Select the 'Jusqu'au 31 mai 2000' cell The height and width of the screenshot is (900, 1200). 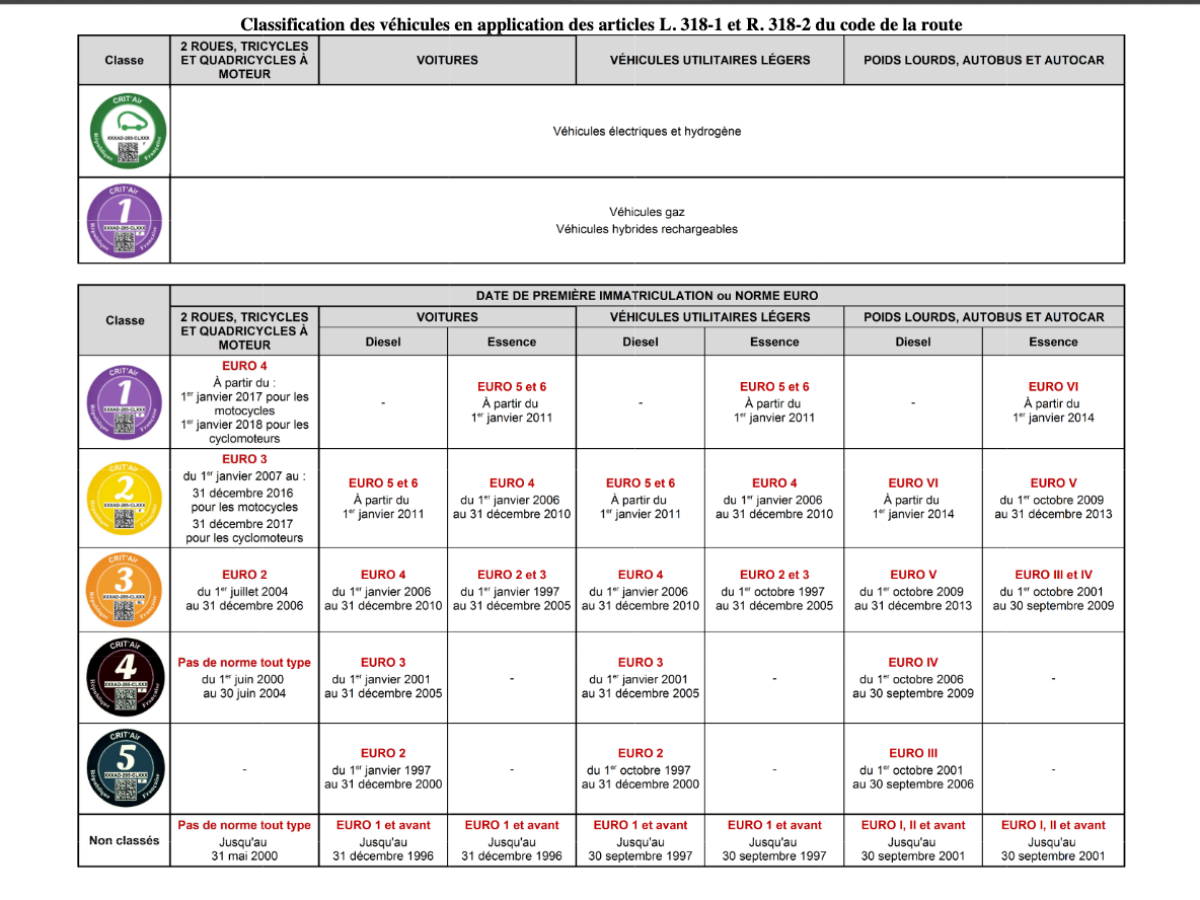click(x=244, y=849)
